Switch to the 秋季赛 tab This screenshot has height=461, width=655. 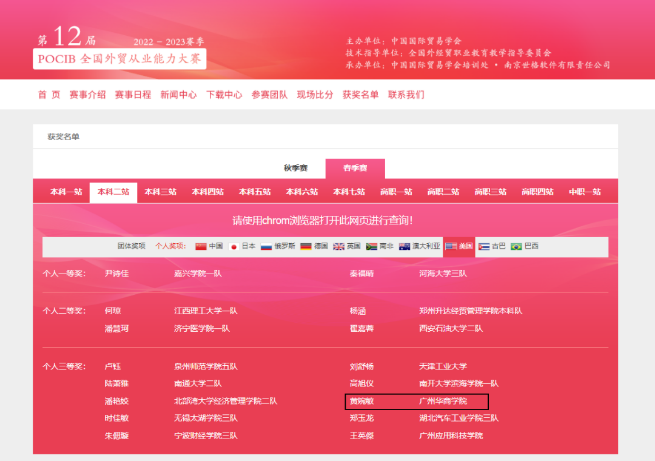(x=298, y=168)
